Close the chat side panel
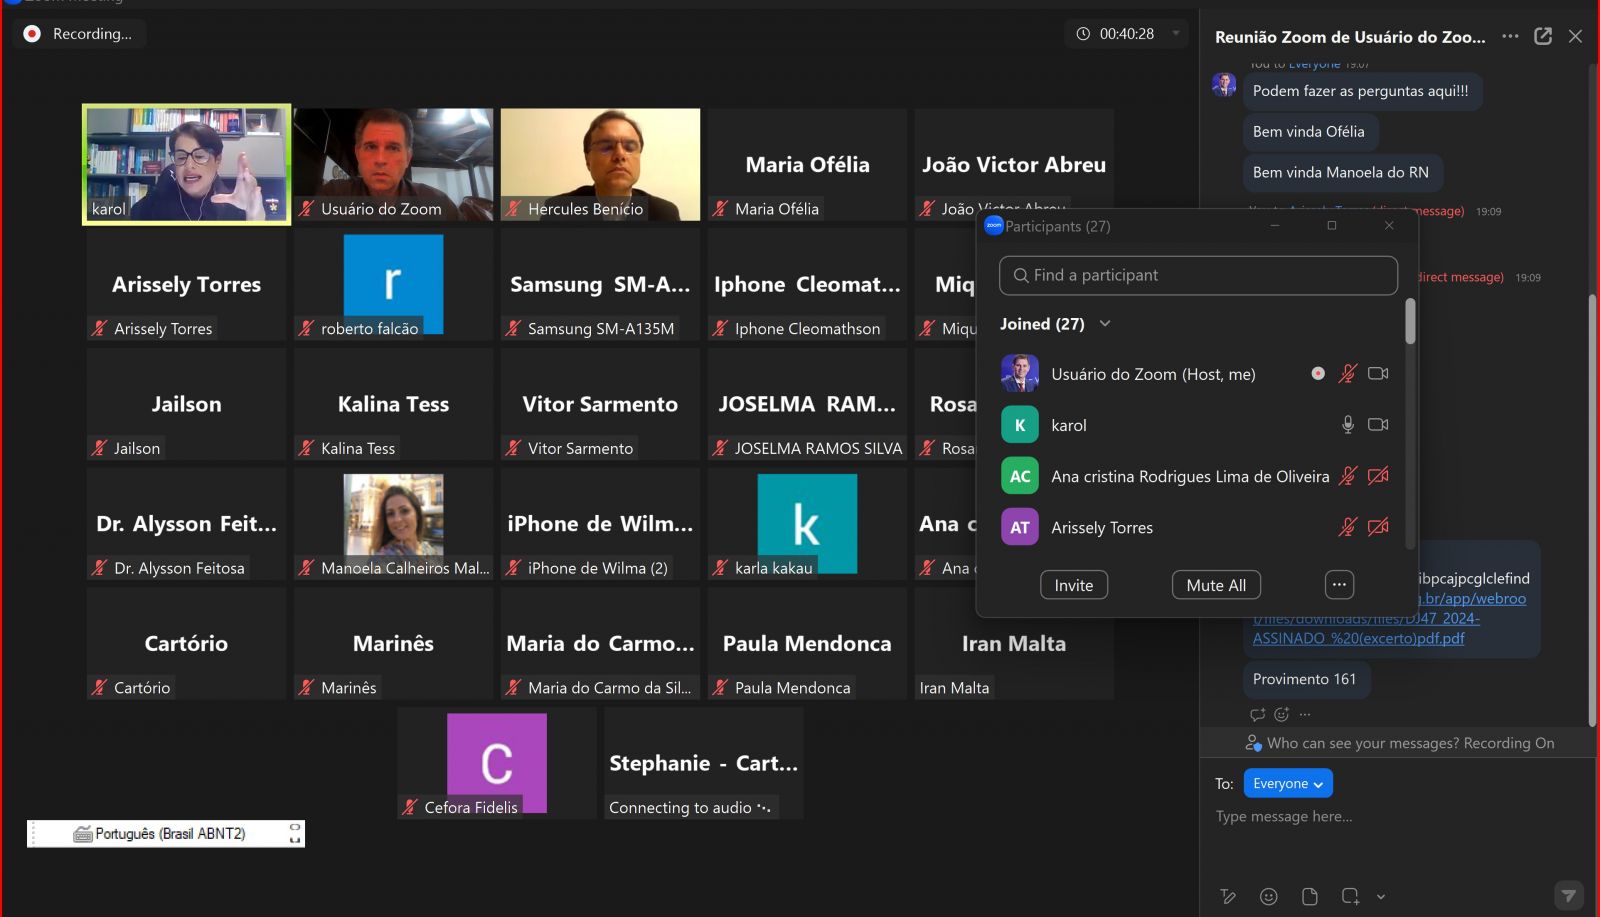This screenshot has height=917, width=1600. point(1575,36)
